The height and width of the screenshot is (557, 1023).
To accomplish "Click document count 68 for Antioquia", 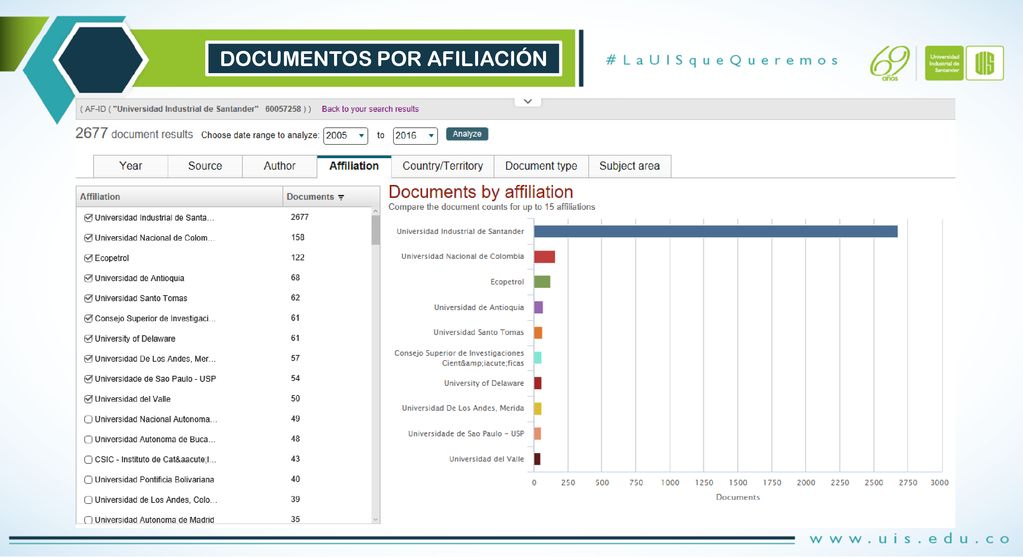I will pyautogui.click(x=296, y=278).
